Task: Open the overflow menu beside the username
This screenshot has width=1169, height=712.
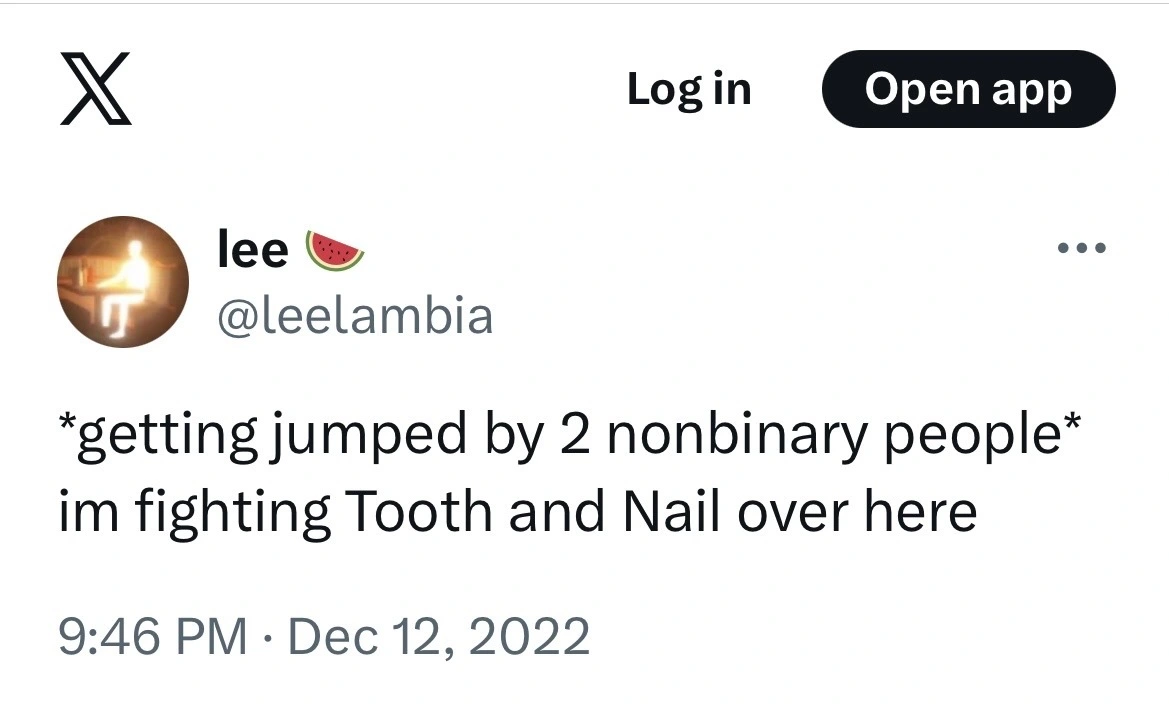Action: (1081, 248)
